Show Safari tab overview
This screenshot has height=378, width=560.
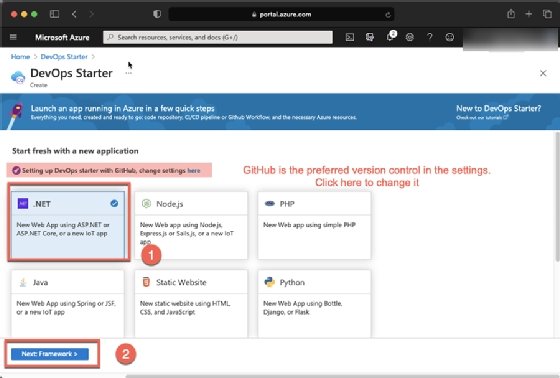[x=547, y=14]
